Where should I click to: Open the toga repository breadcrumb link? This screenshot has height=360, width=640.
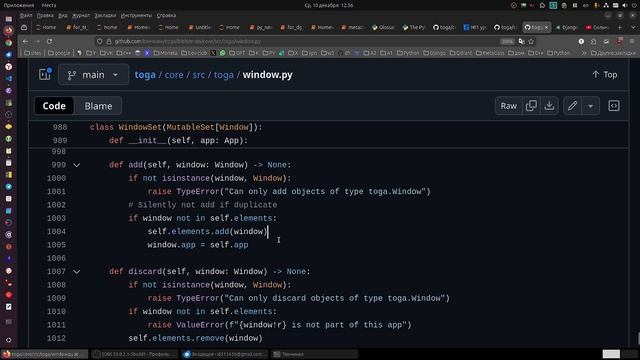pos(145,75)
